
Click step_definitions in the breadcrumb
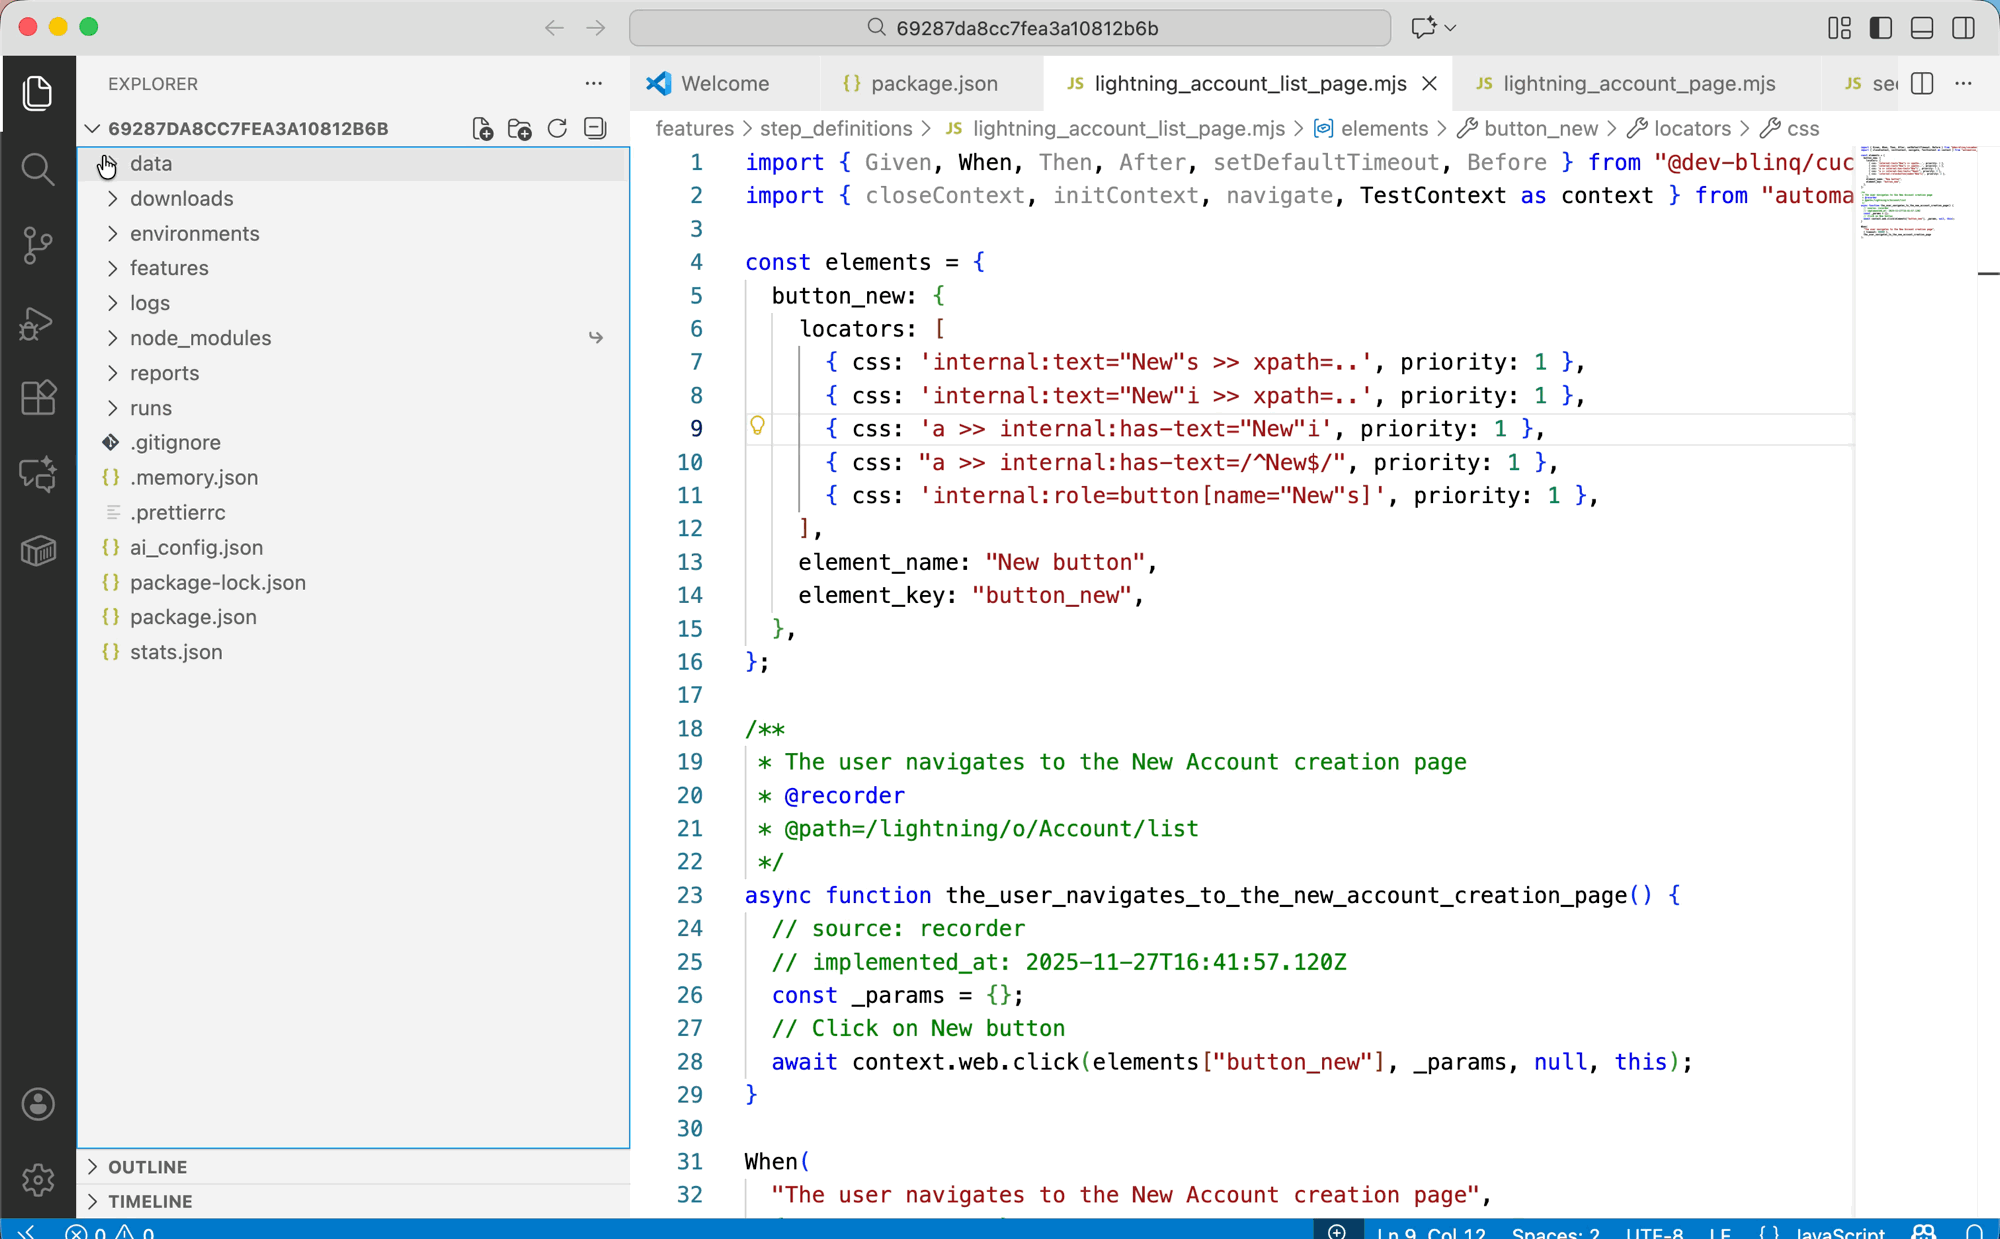835,129
